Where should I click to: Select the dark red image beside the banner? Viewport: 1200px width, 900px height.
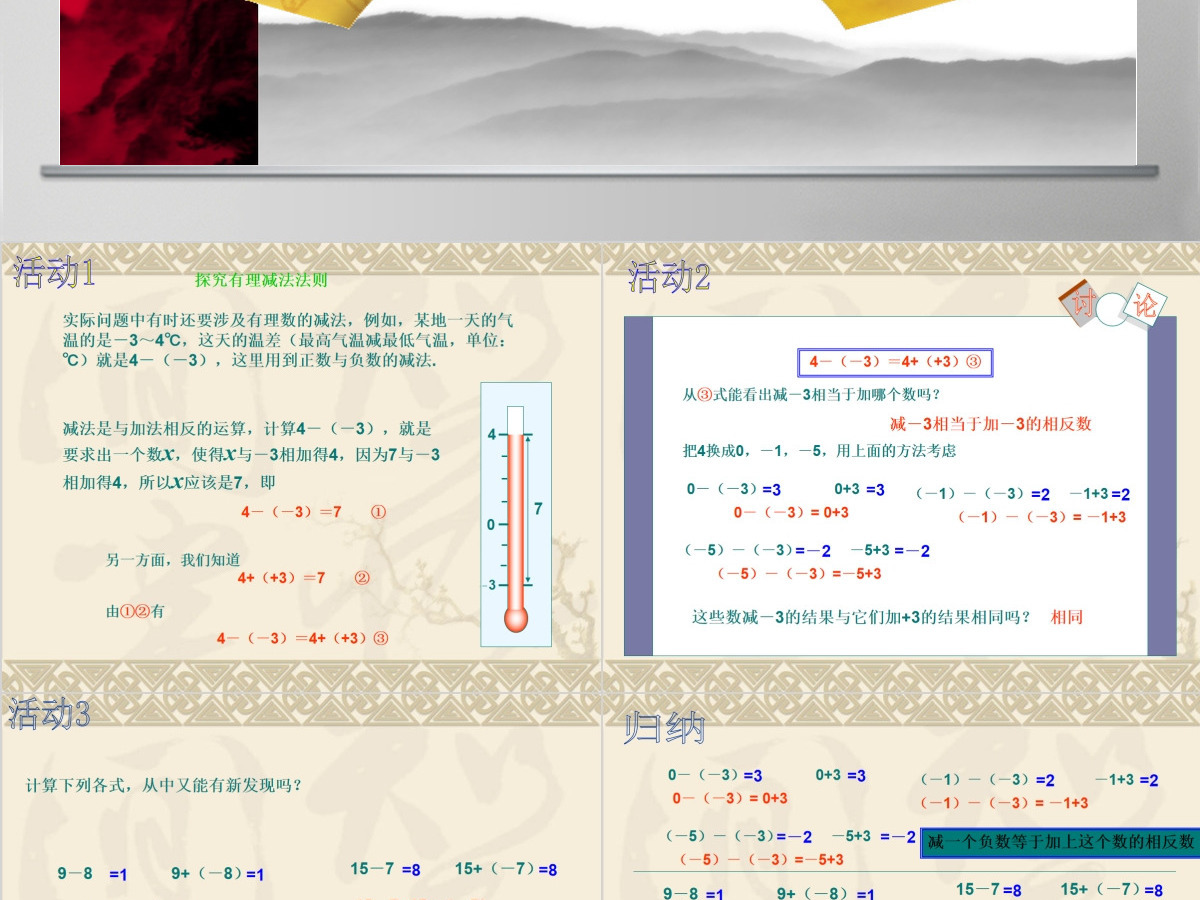coord(159,82)
